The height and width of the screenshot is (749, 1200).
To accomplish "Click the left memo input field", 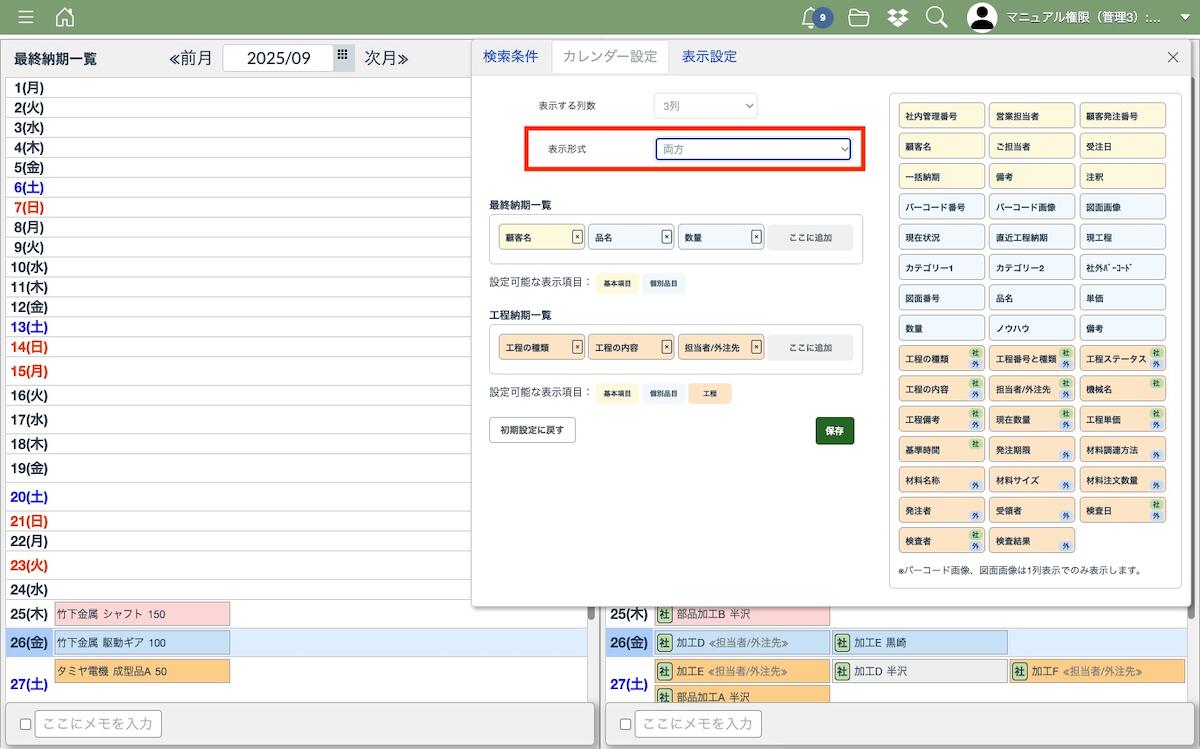I will [x=98, y=724].
